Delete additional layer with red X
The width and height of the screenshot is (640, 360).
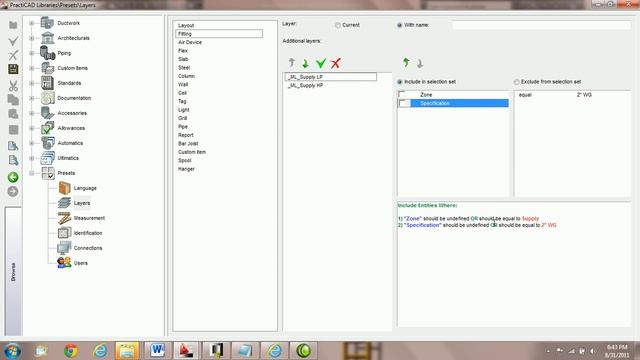coord(336,63)
